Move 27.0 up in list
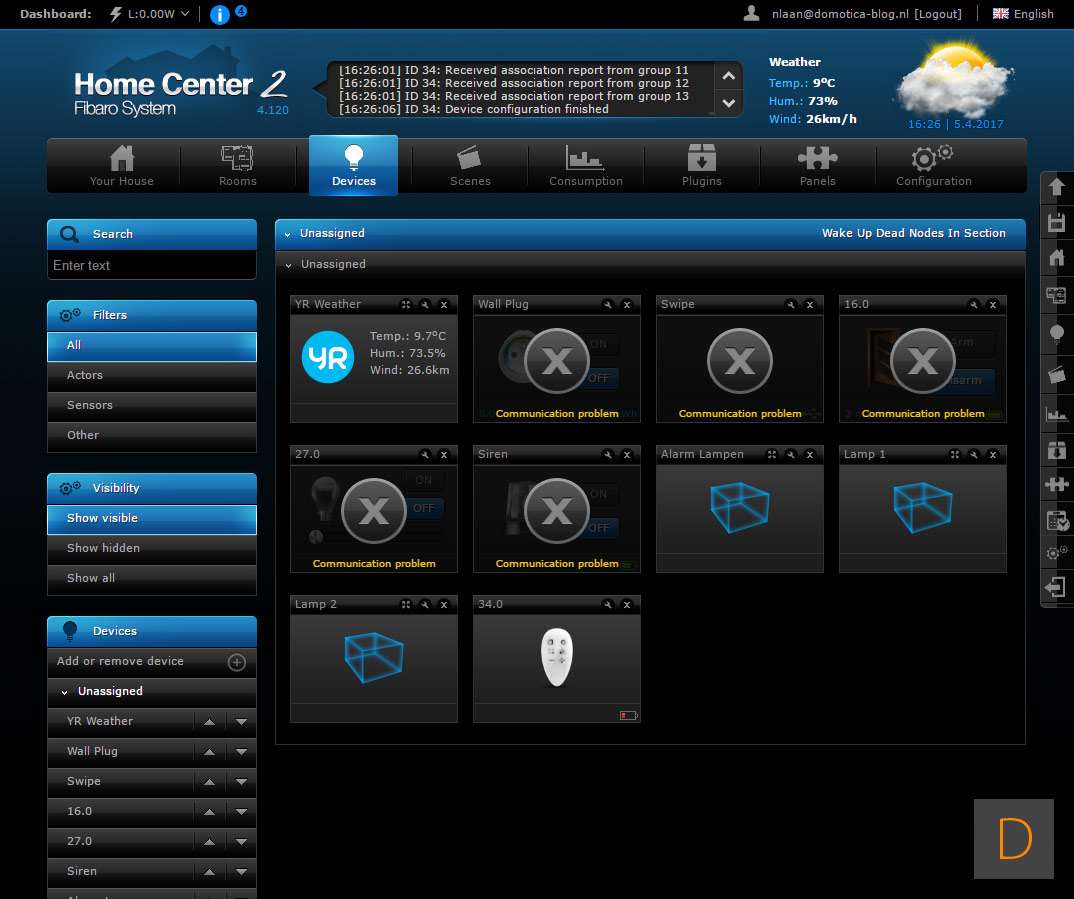This screenshot has height=899, width=1074. tap(210, 842)
